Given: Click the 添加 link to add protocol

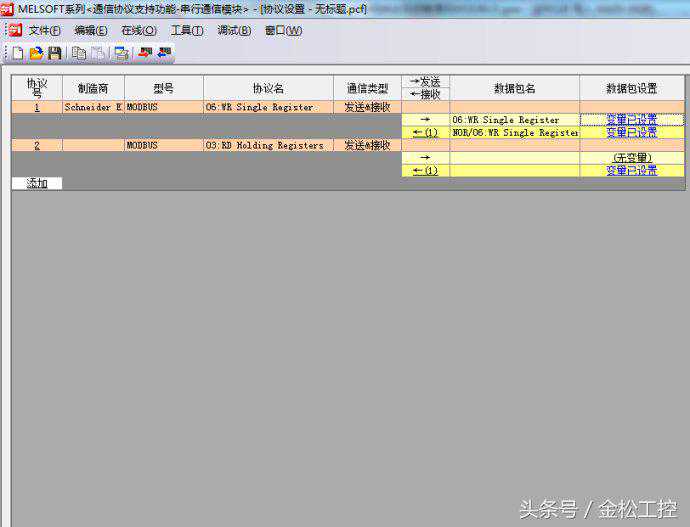Looking at the screenshot, I should (x=37, y=183).
